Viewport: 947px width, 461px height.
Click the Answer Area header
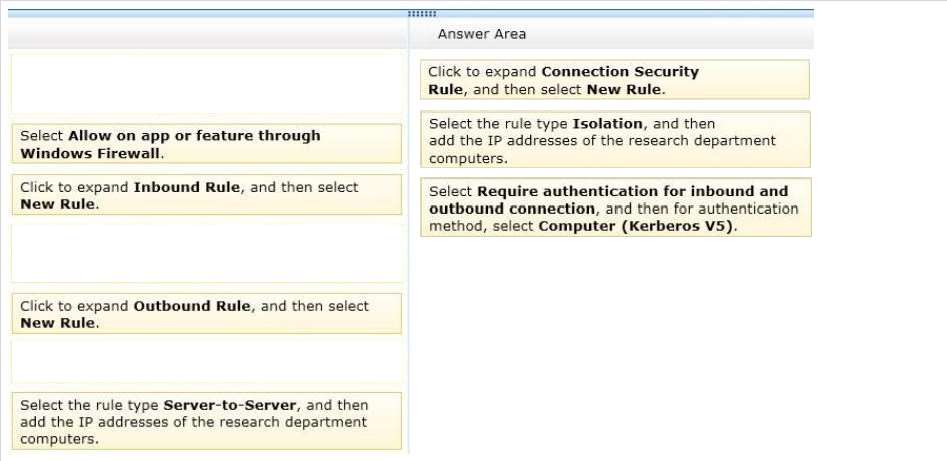[x=481, y=34]
